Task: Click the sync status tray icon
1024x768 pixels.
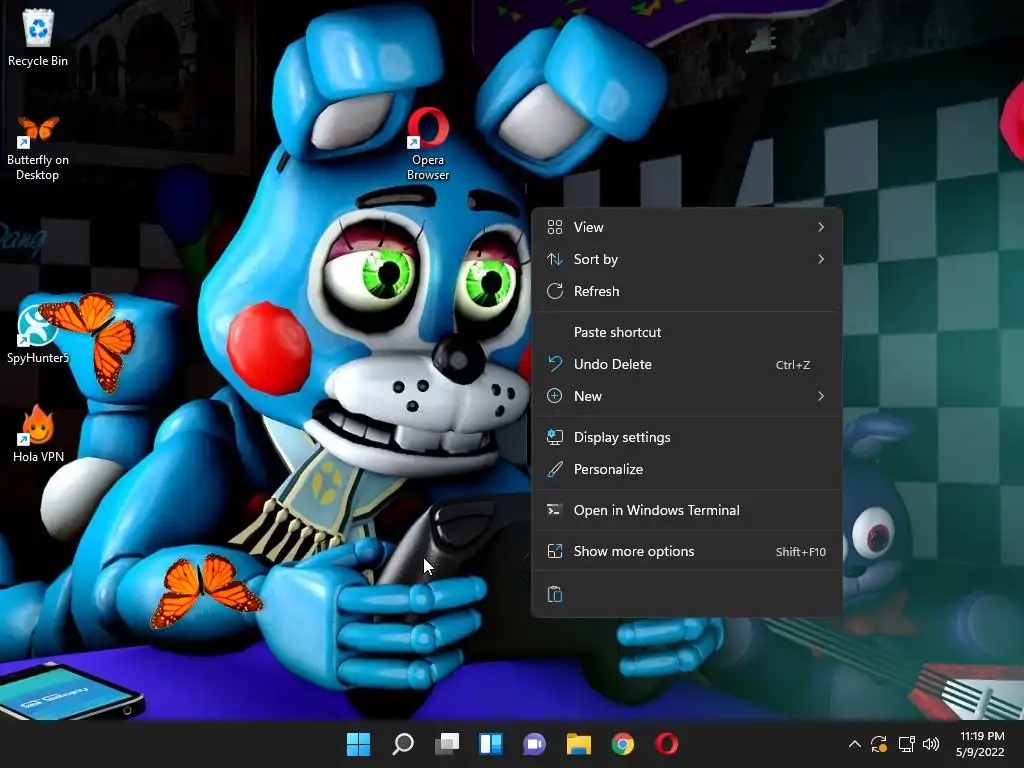Action: tap(879, 744)
